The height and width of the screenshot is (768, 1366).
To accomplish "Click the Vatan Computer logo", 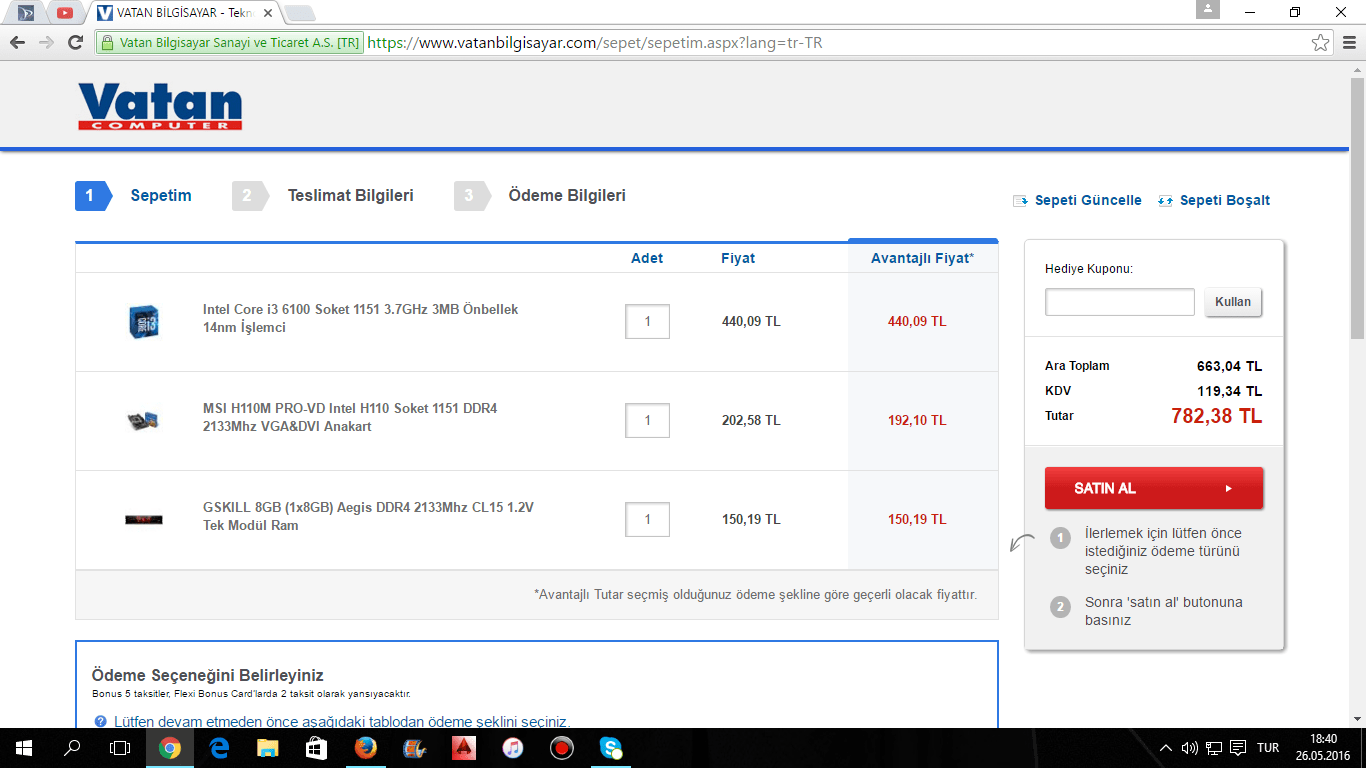I will [160, 106].
